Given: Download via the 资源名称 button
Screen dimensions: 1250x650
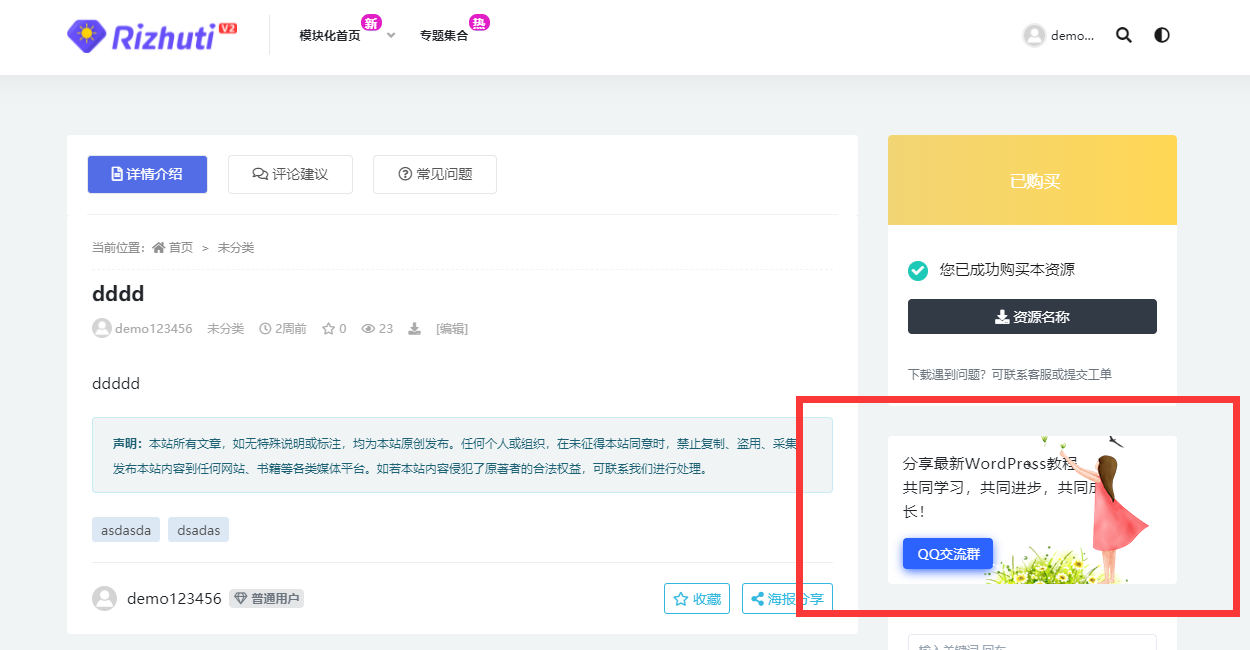Looking at the screenshot, I should coord(1032,317).
